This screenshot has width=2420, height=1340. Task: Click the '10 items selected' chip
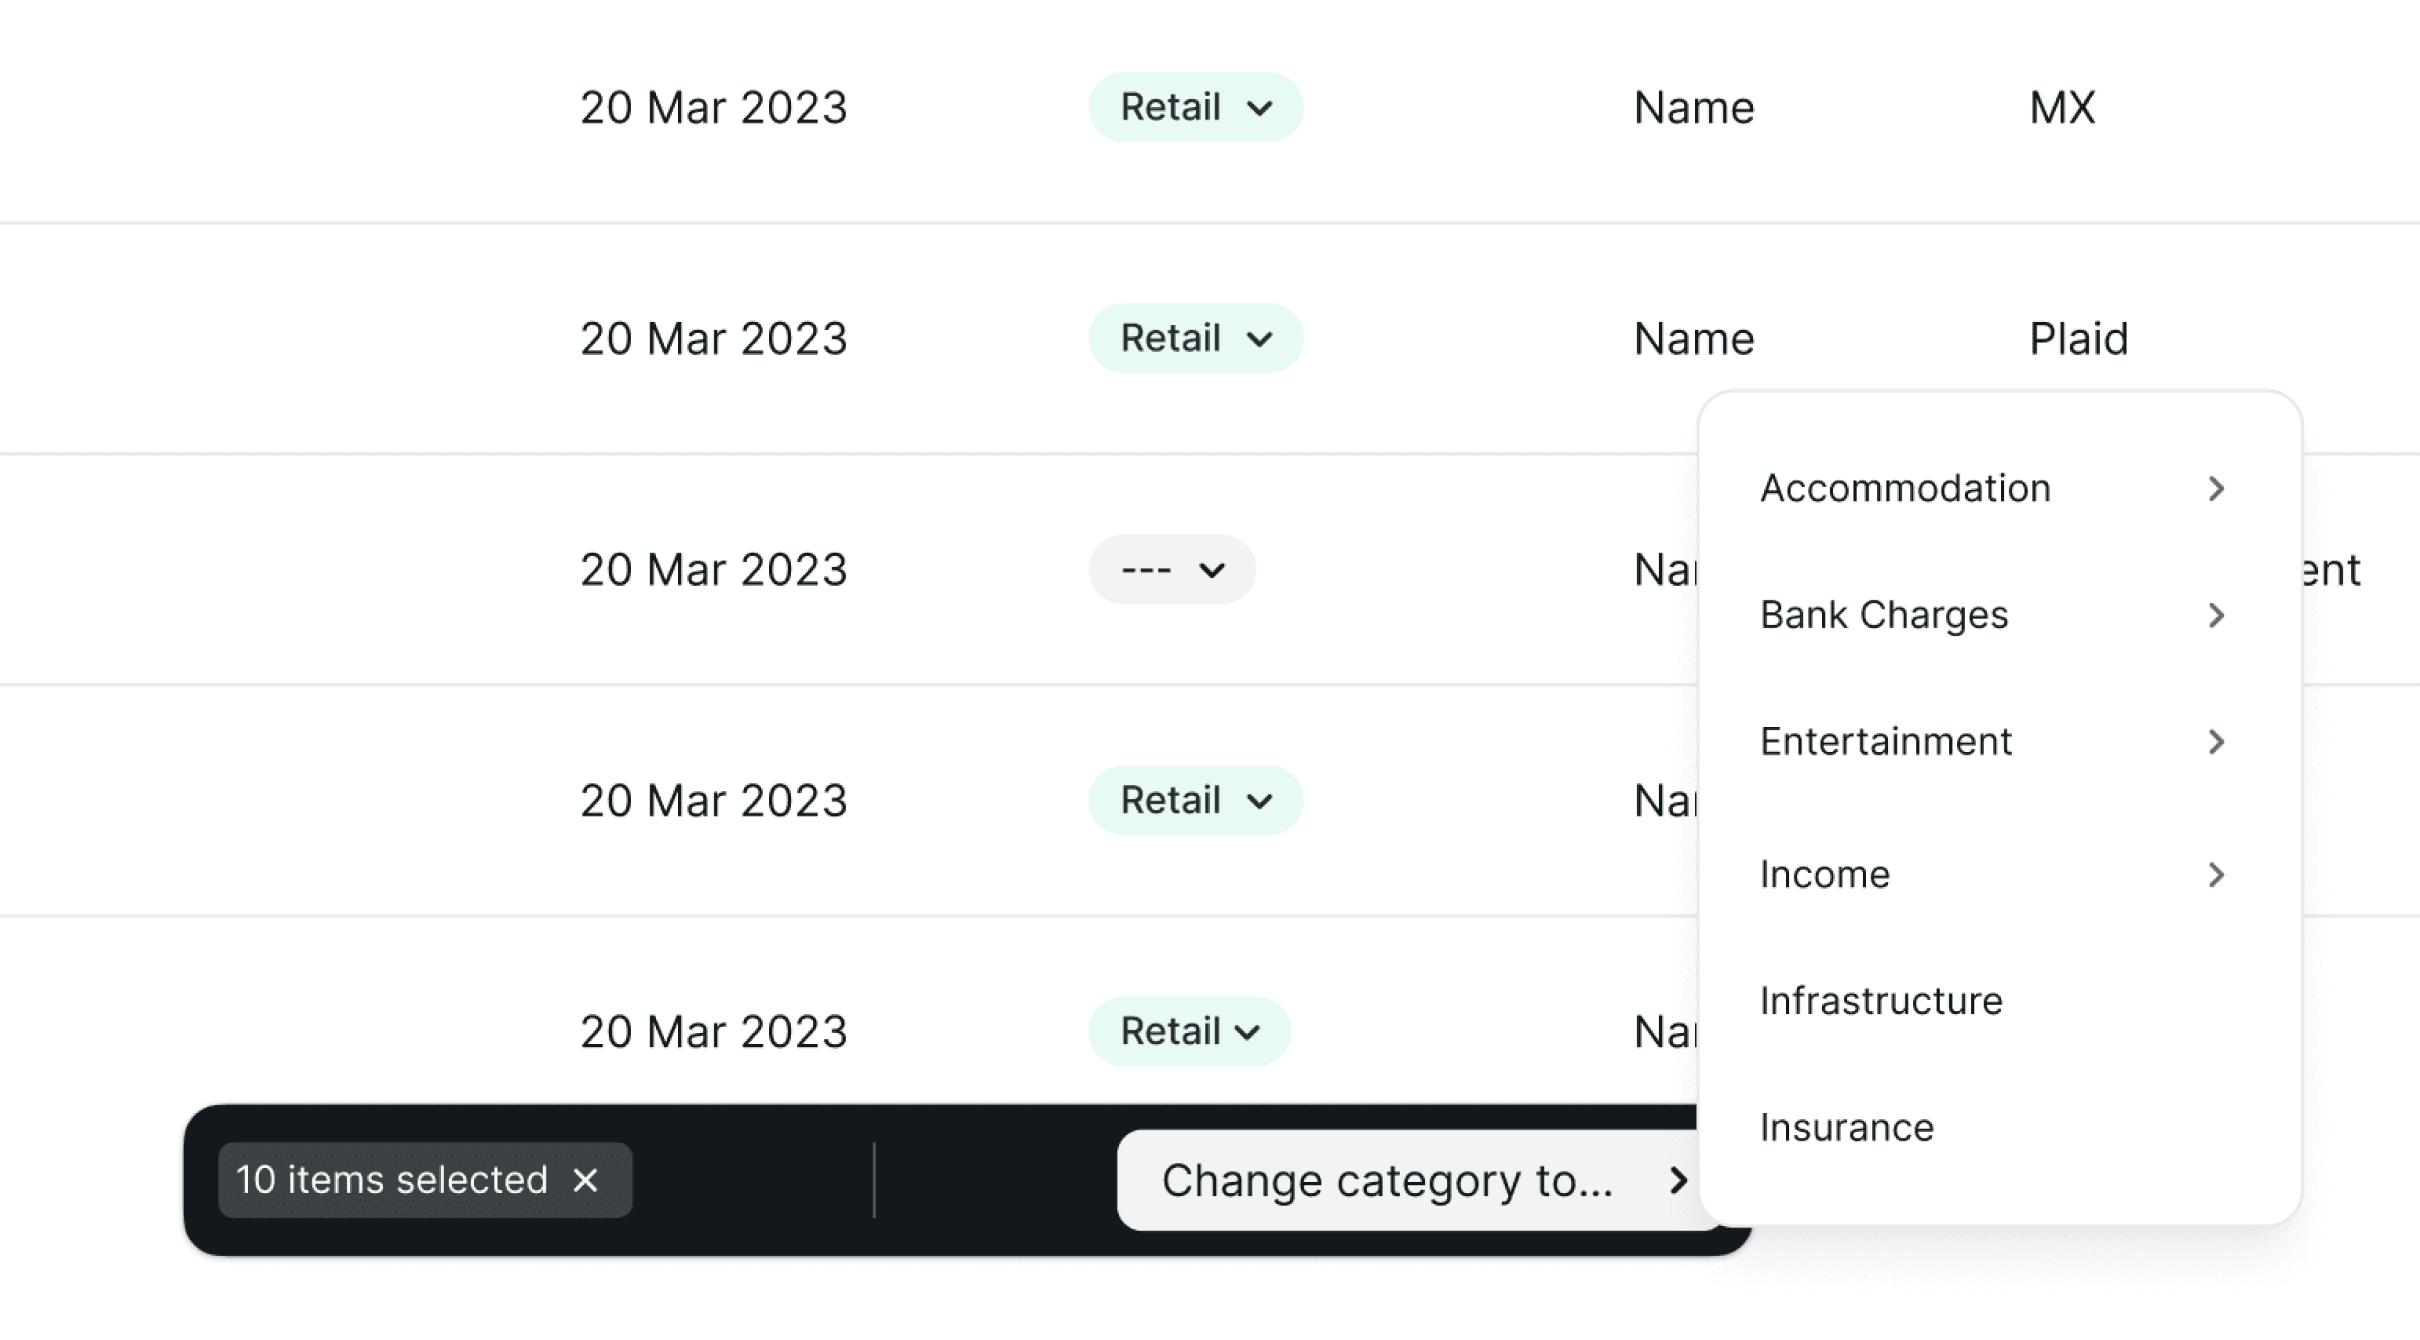coord(425,1180)
